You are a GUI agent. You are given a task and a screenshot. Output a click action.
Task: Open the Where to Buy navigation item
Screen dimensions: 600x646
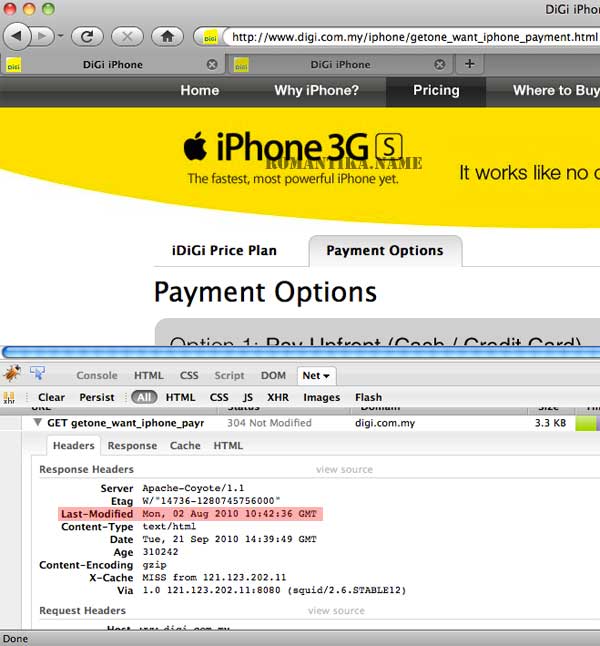(556, 90)
